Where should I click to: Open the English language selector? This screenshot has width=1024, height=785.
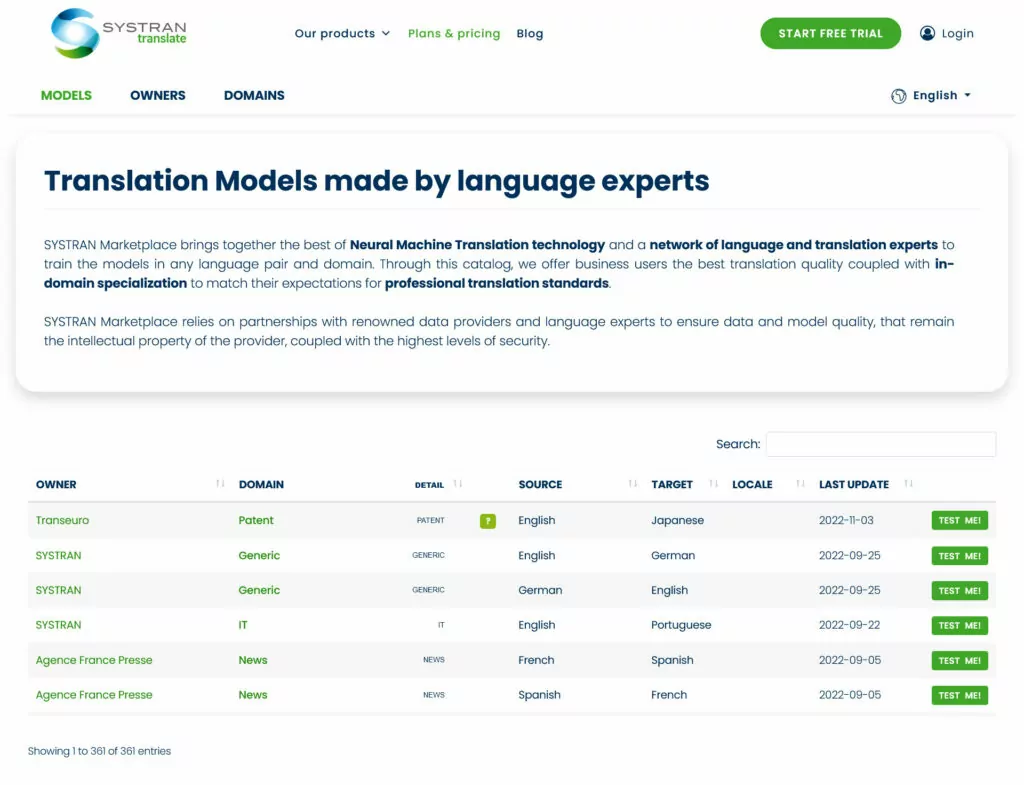click(932, 96)
